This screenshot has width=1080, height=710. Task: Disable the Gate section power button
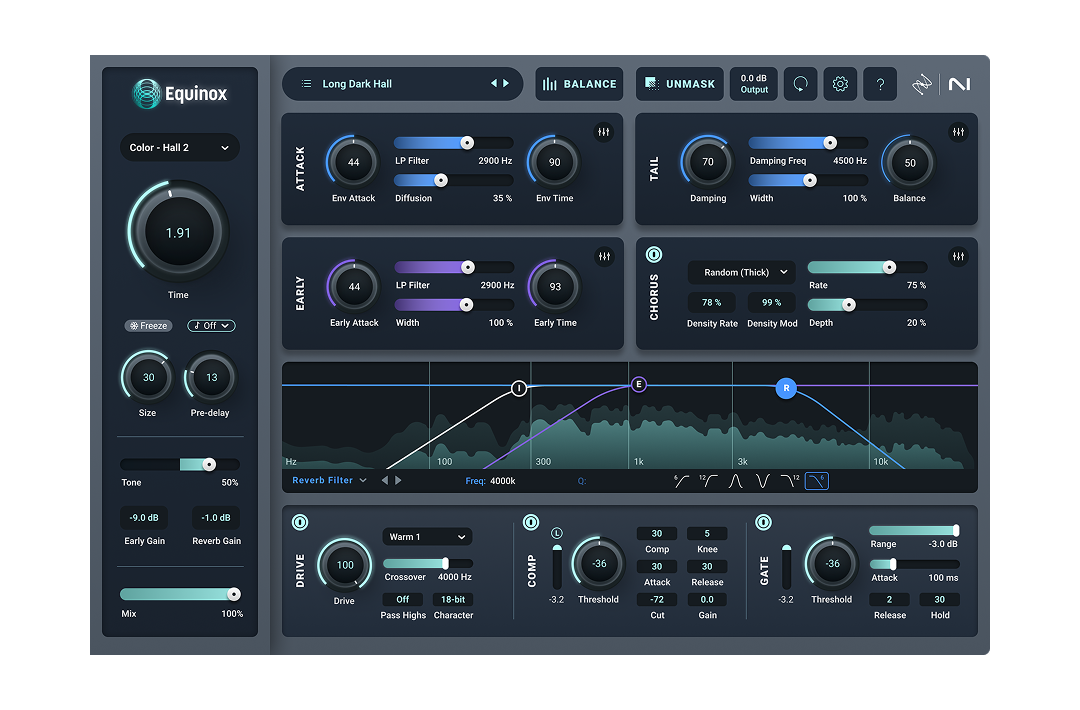point(764,522)
